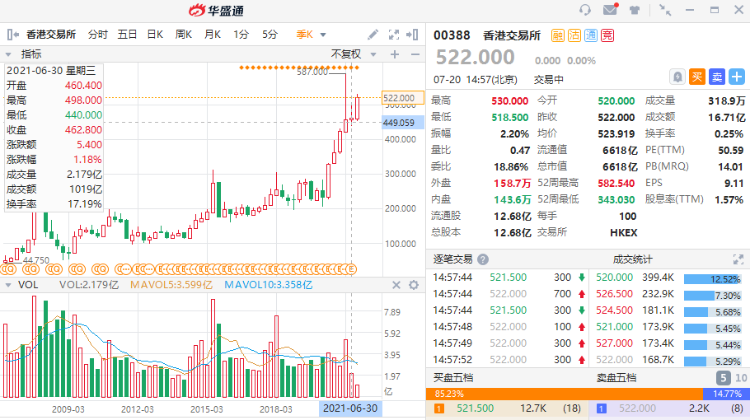
Task: Open VOL indicator settings gear
Action: click(x=414, y=285)
